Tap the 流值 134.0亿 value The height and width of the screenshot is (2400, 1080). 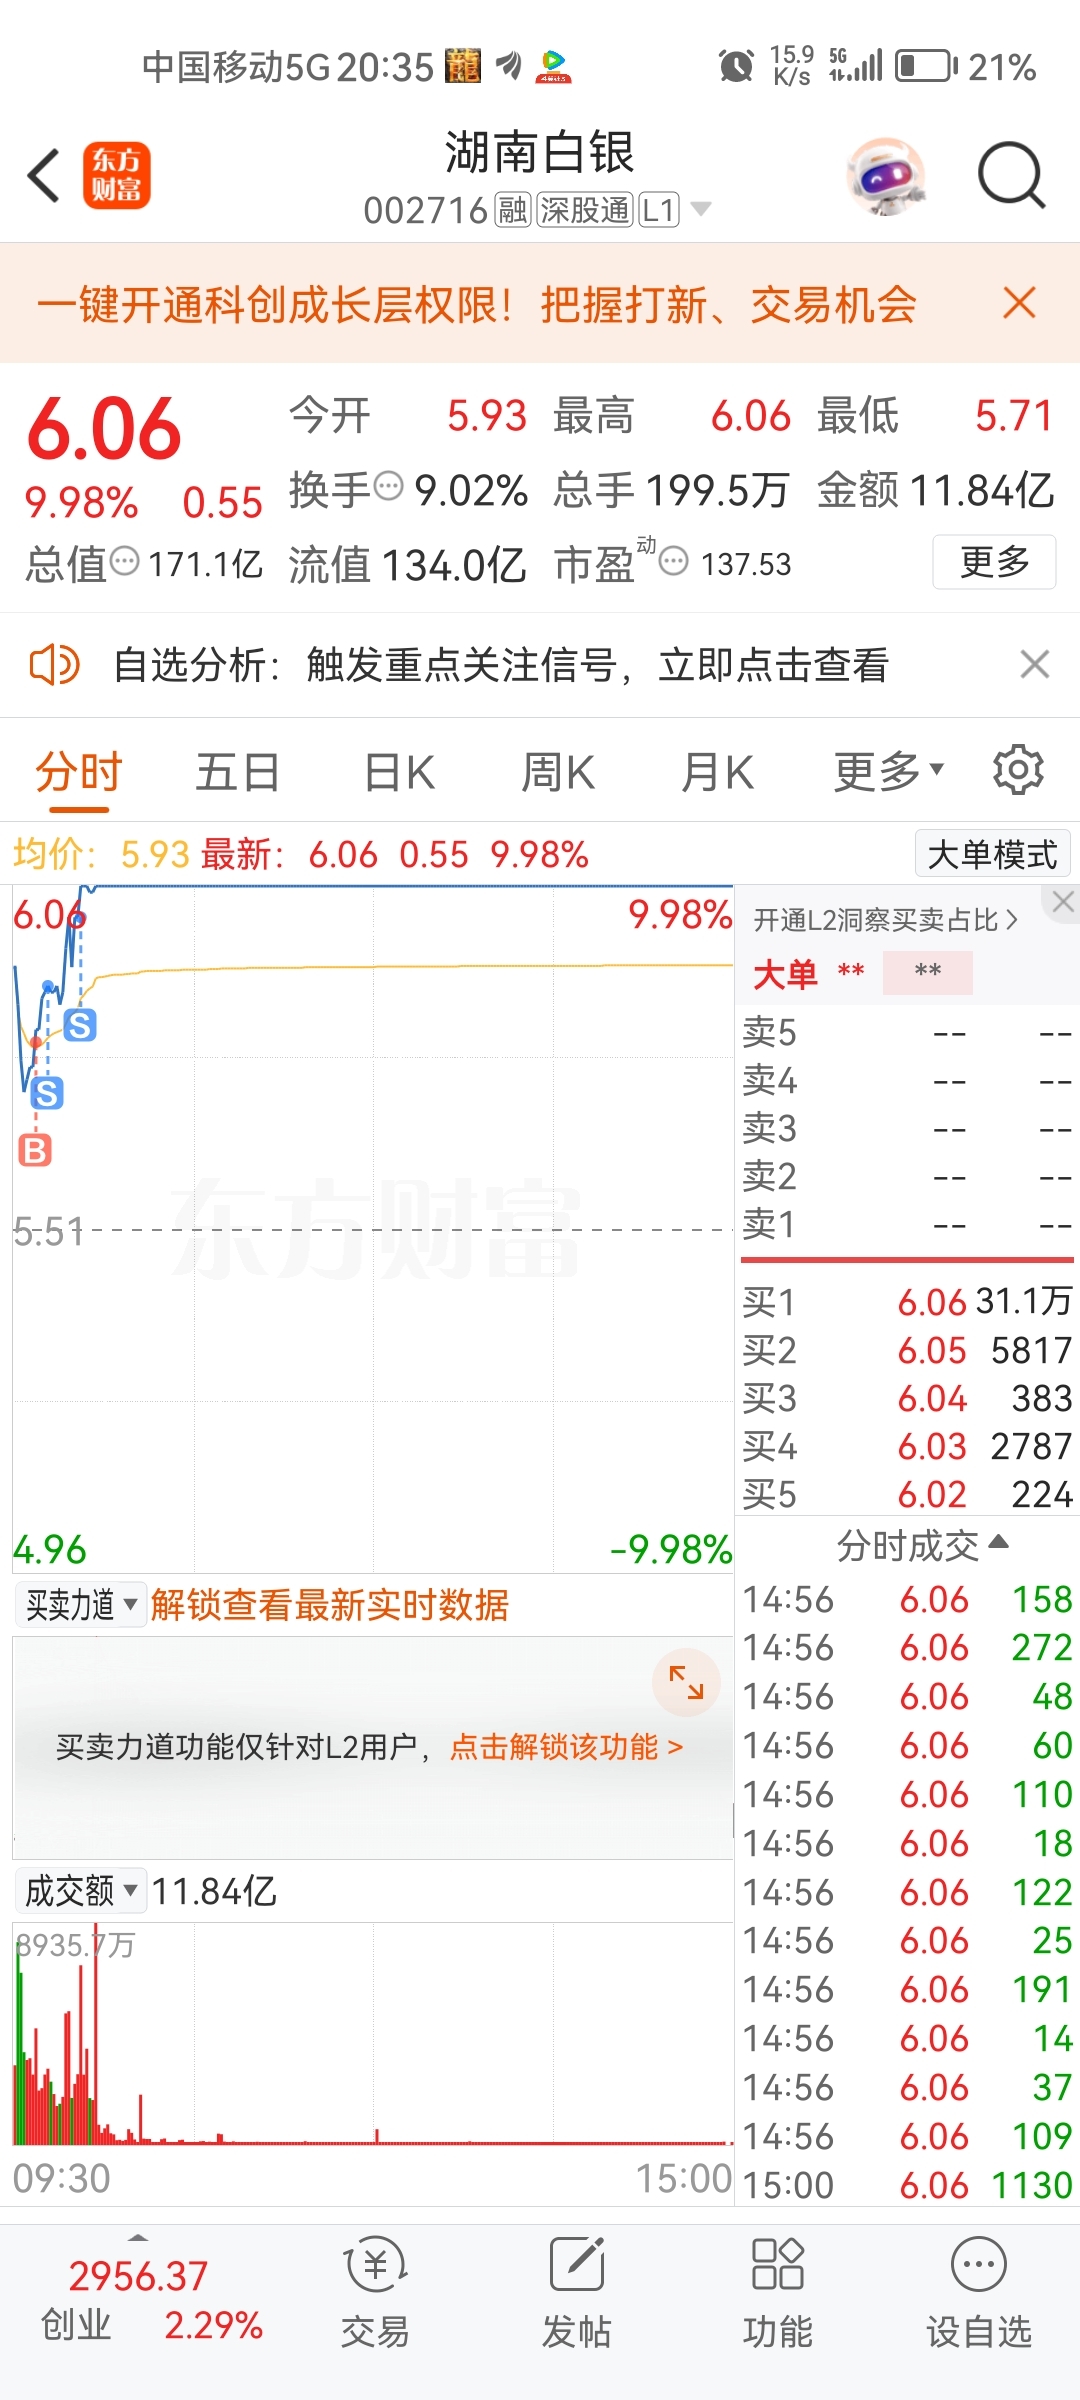453,565
